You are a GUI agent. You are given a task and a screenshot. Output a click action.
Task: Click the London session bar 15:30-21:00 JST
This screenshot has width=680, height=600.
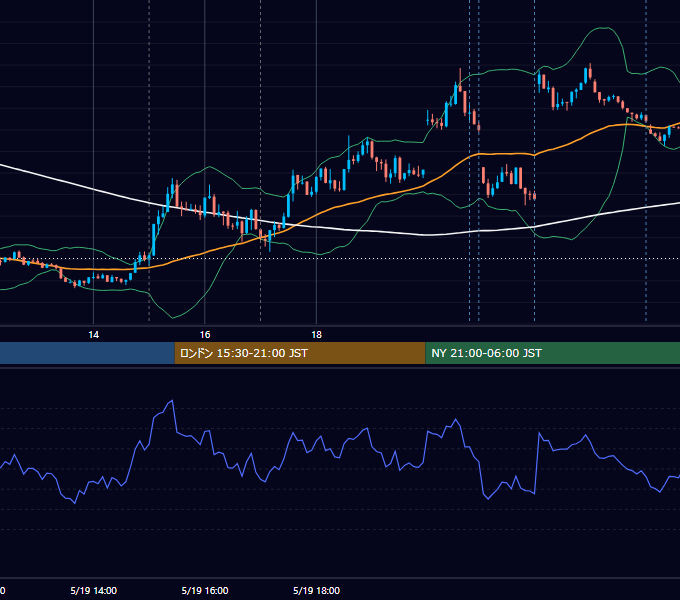point(300,353)
